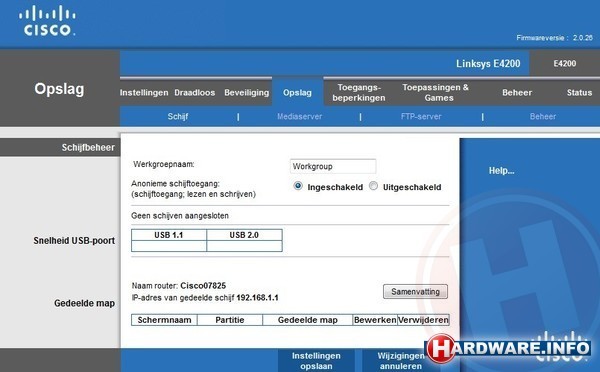Go to Toegangsbeperkingen tab
The width and height of the screenshot is (600, 372).
(x=359, y=93)
